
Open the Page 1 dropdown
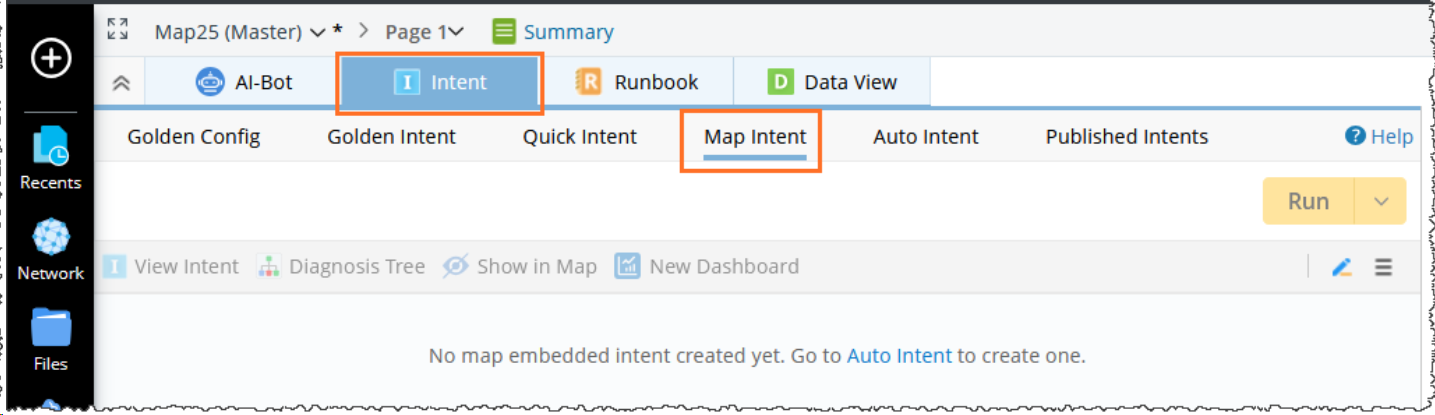click(456, 33)
